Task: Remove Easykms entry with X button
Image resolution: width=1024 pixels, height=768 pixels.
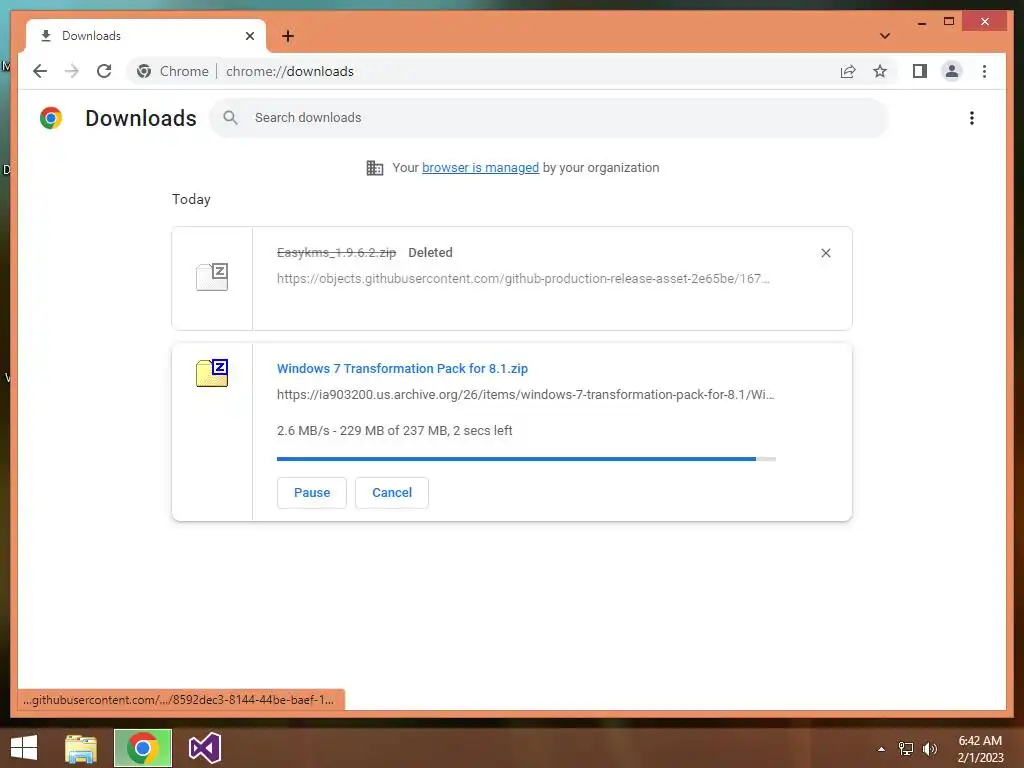Action: click(x=825, y=253)
